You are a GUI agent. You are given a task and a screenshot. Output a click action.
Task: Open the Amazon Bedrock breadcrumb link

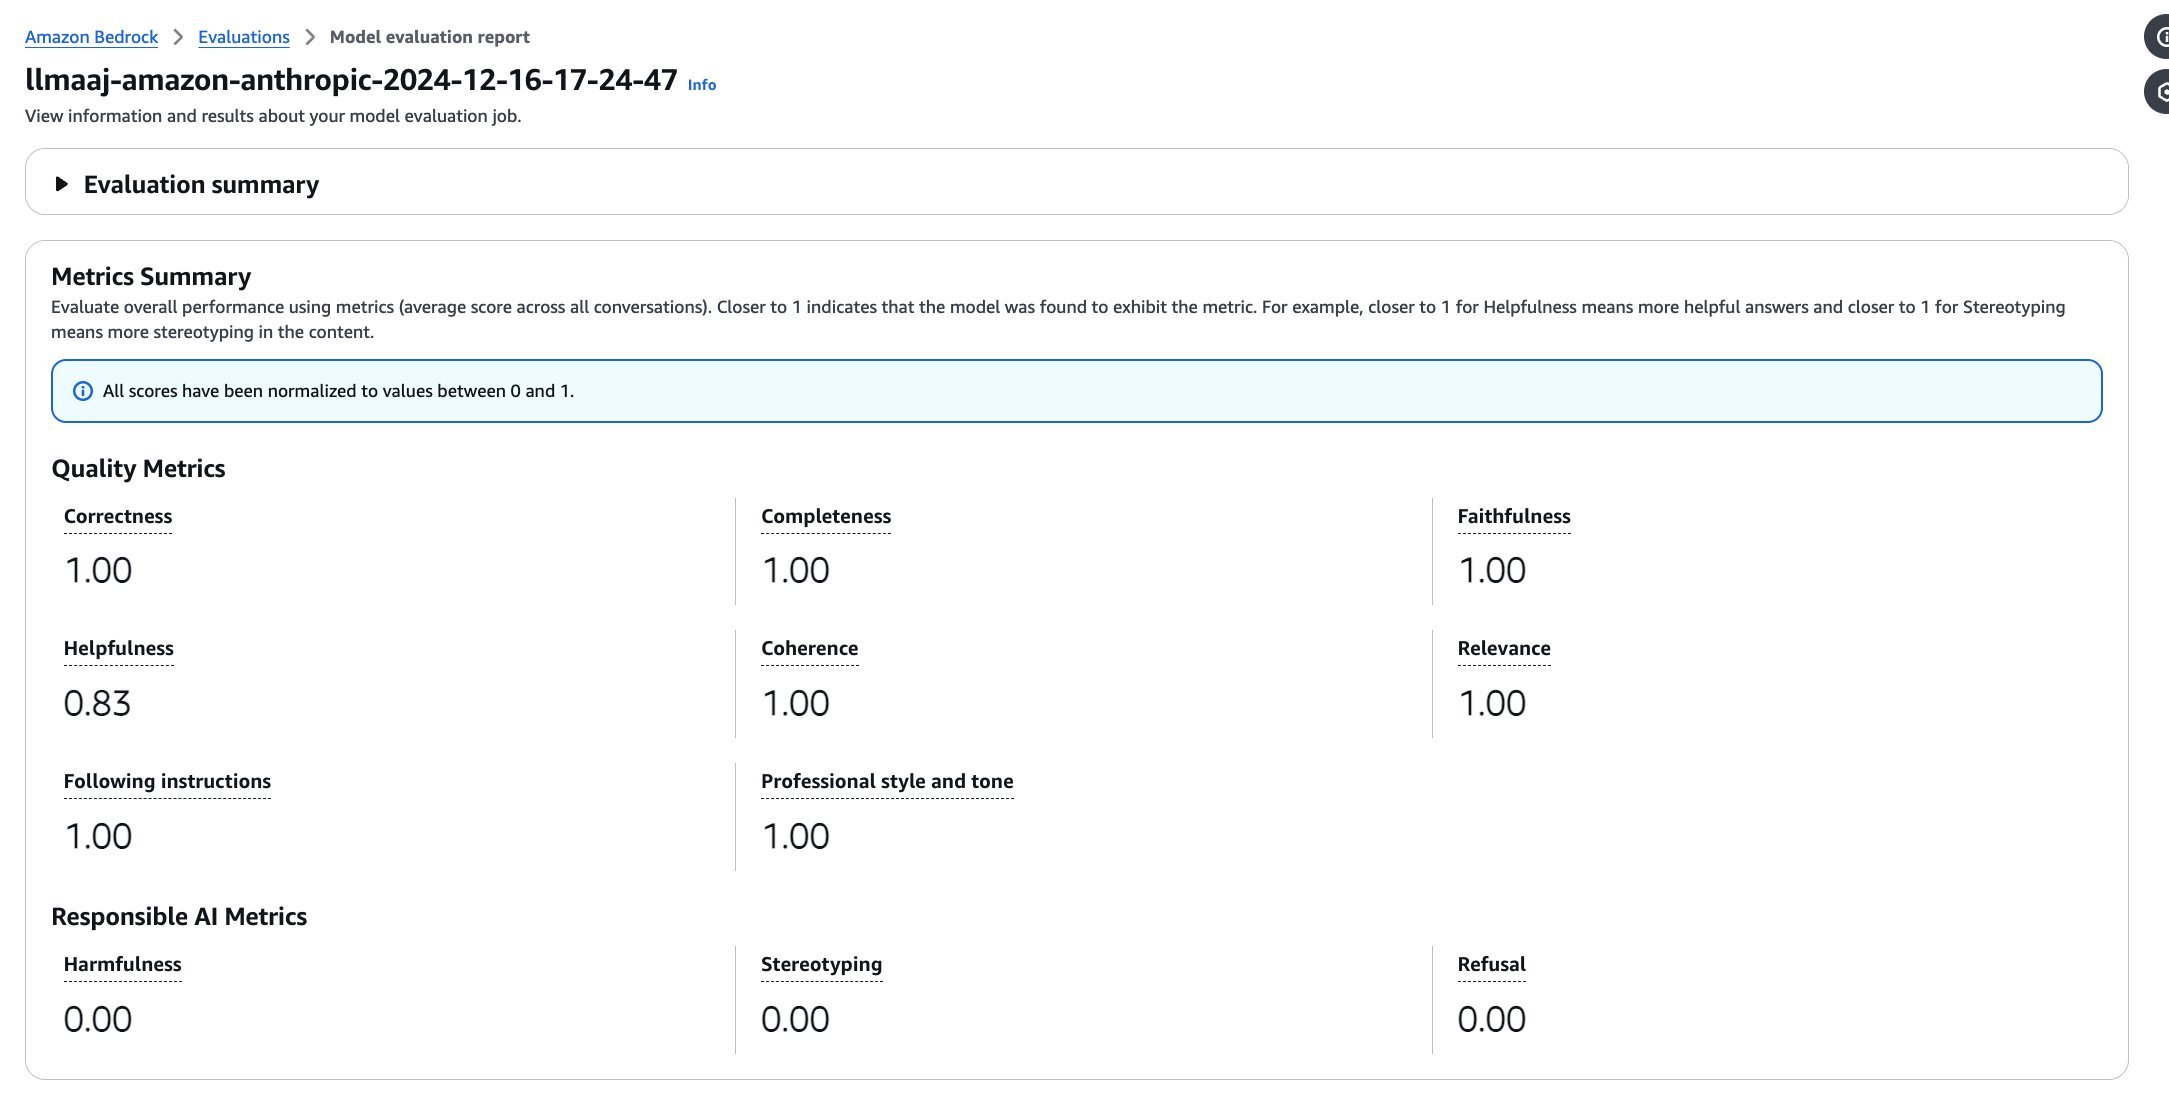point(91,37)
